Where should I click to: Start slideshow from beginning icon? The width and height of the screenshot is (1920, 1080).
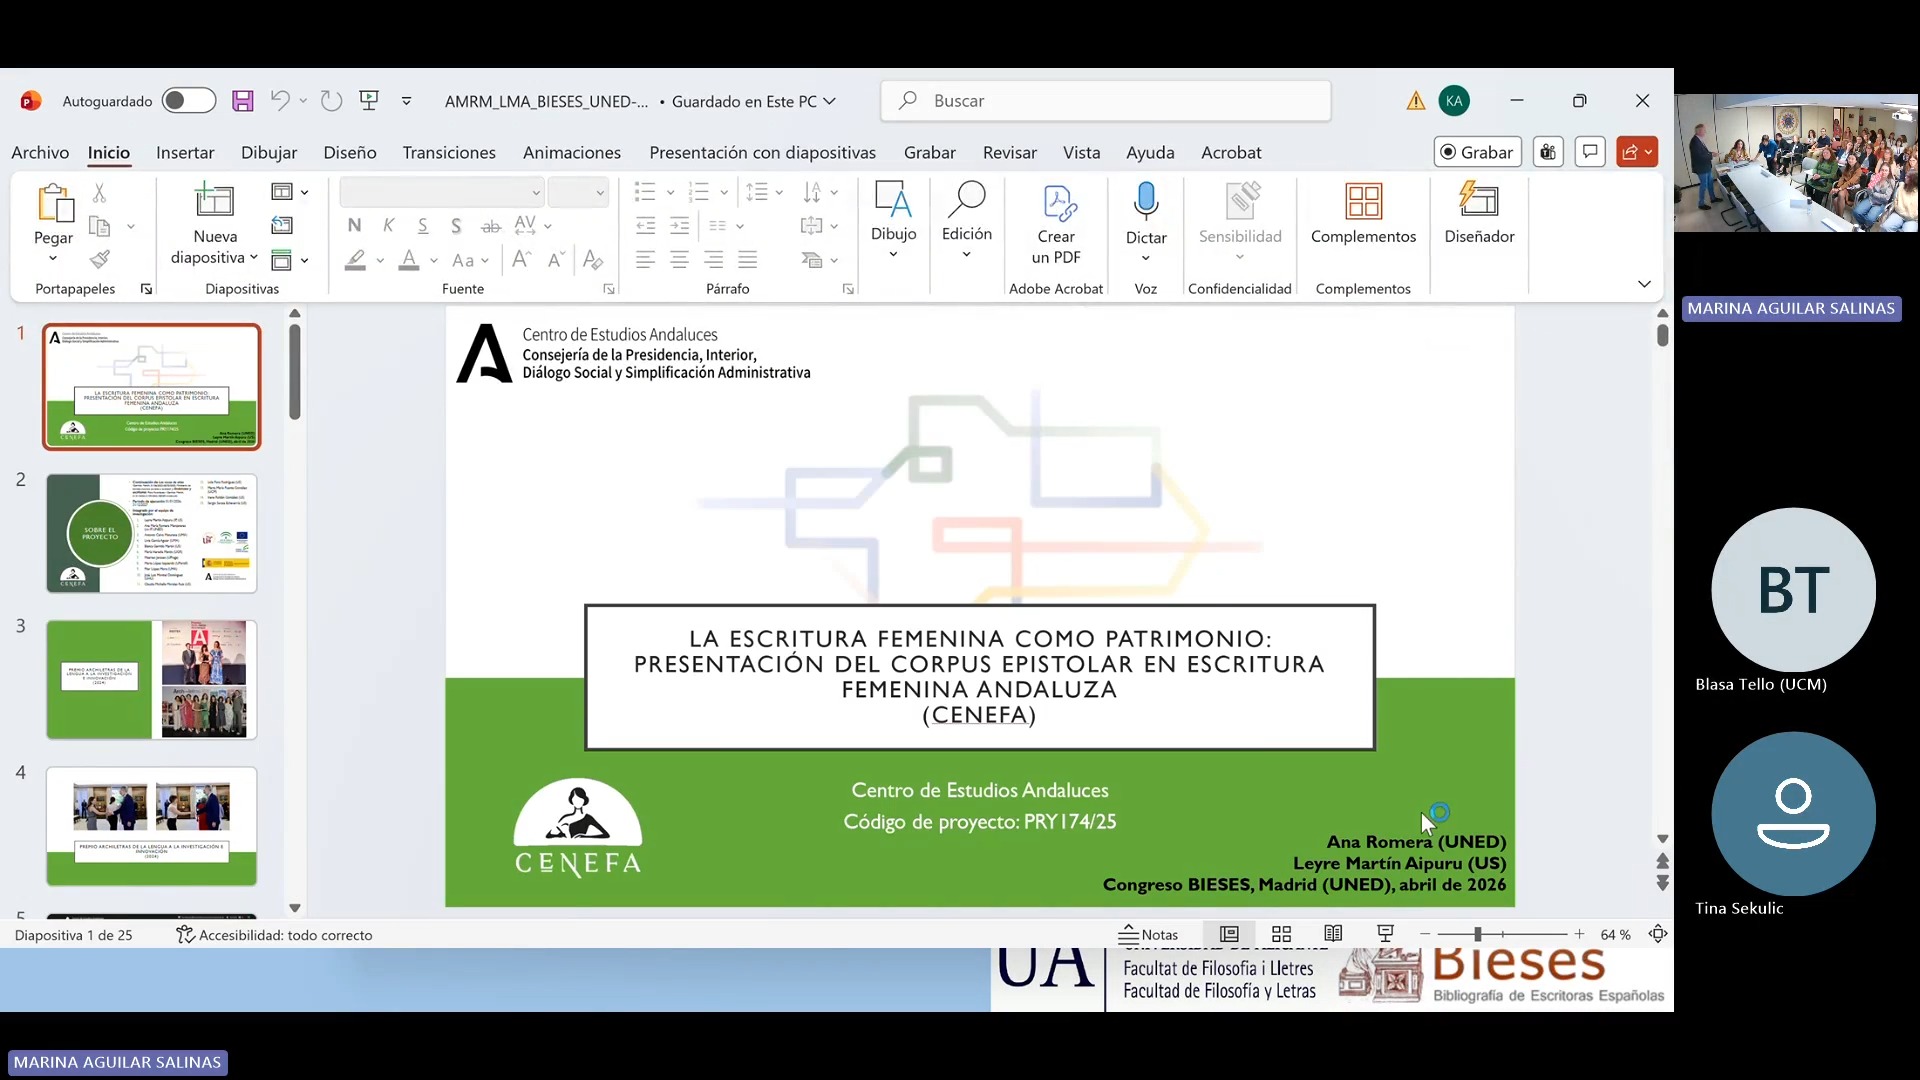(x=369, y=101)
